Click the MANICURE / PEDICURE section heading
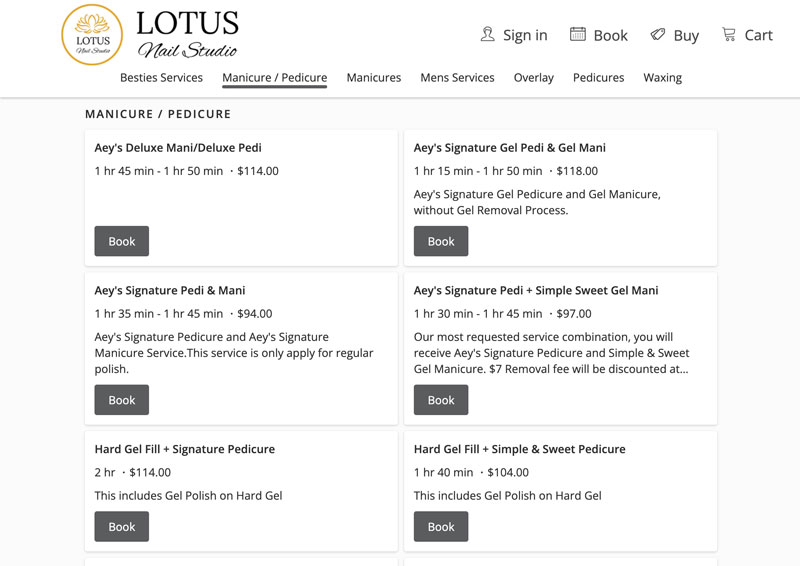This screenshot has width=800, height=566. (158, 114)
